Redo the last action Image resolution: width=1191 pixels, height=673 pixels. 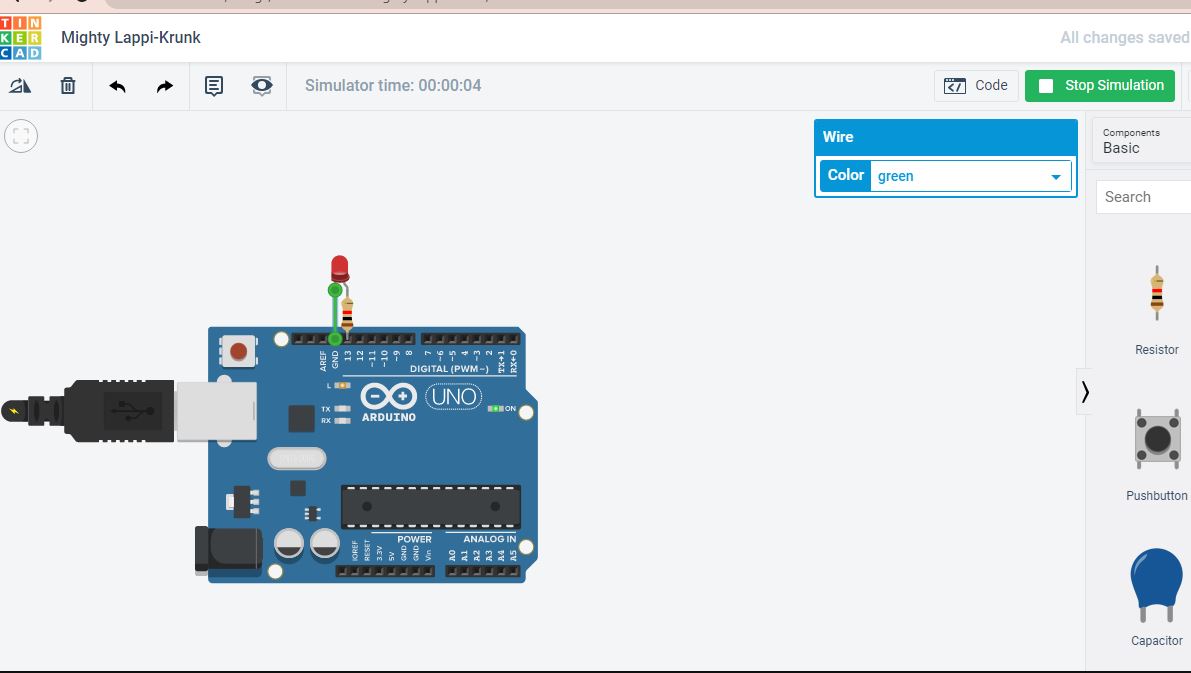coord(165,86)
